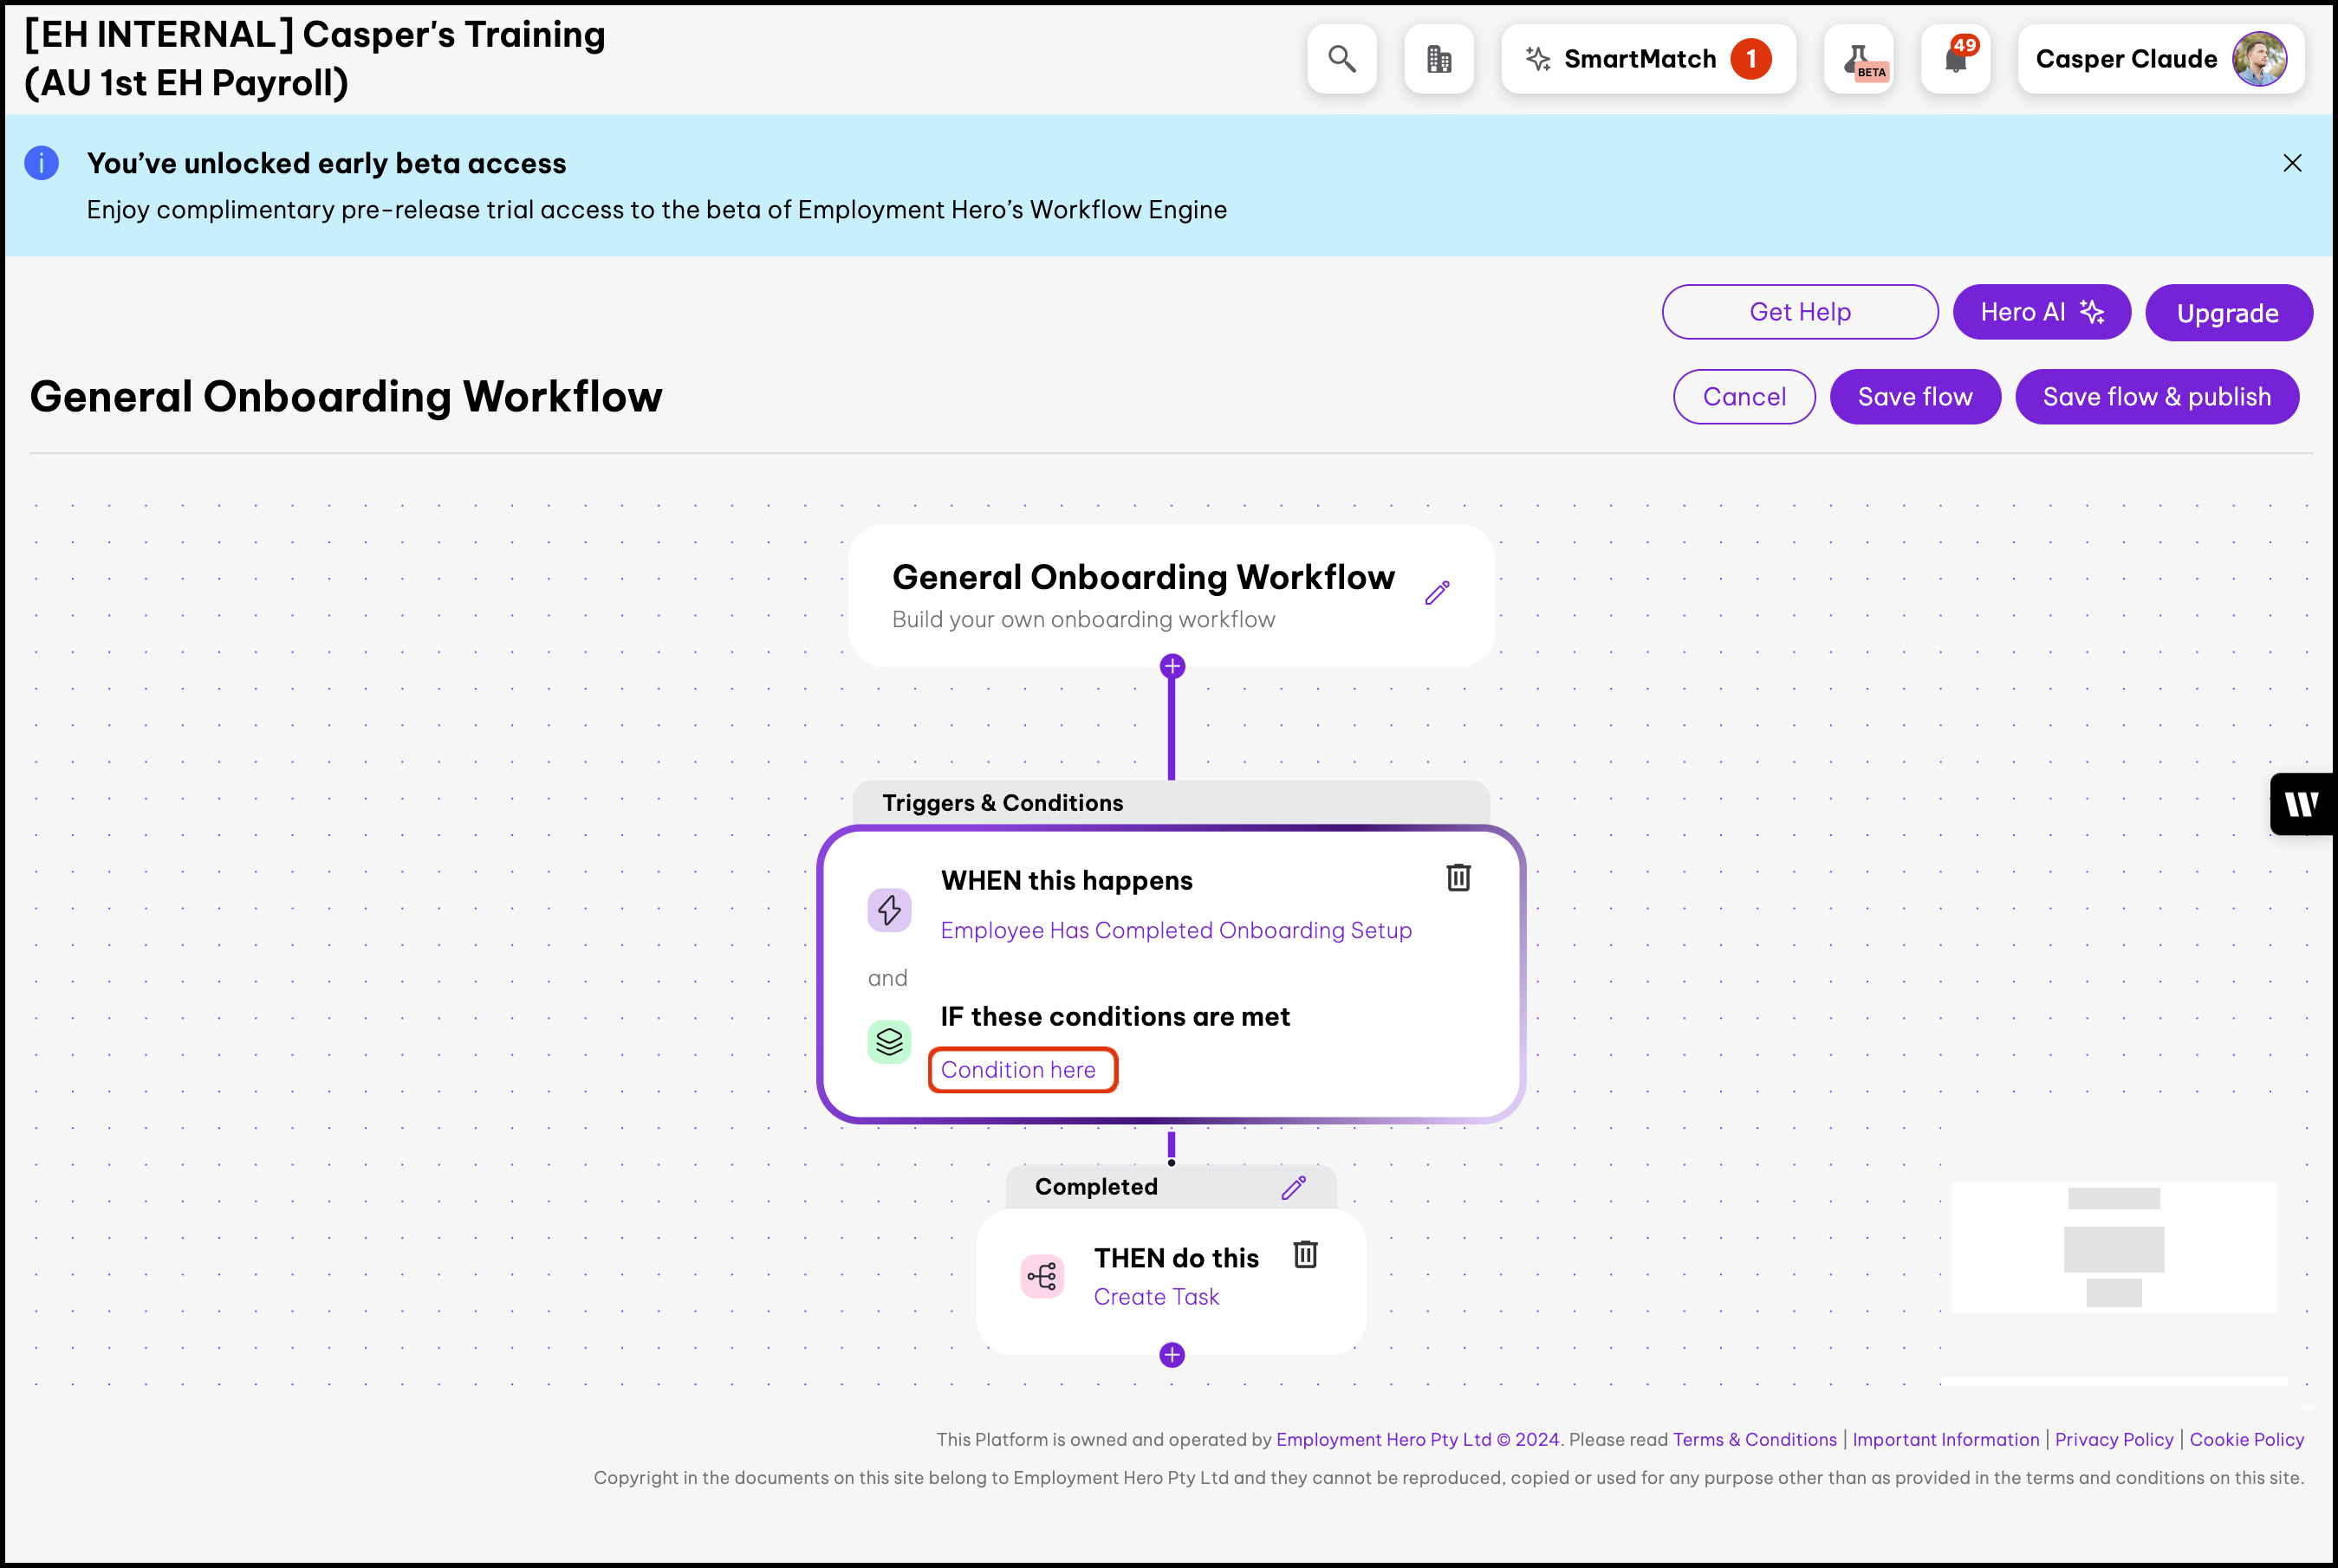Click the search magnifier icon
2338x1568 pixels.
1341,60
